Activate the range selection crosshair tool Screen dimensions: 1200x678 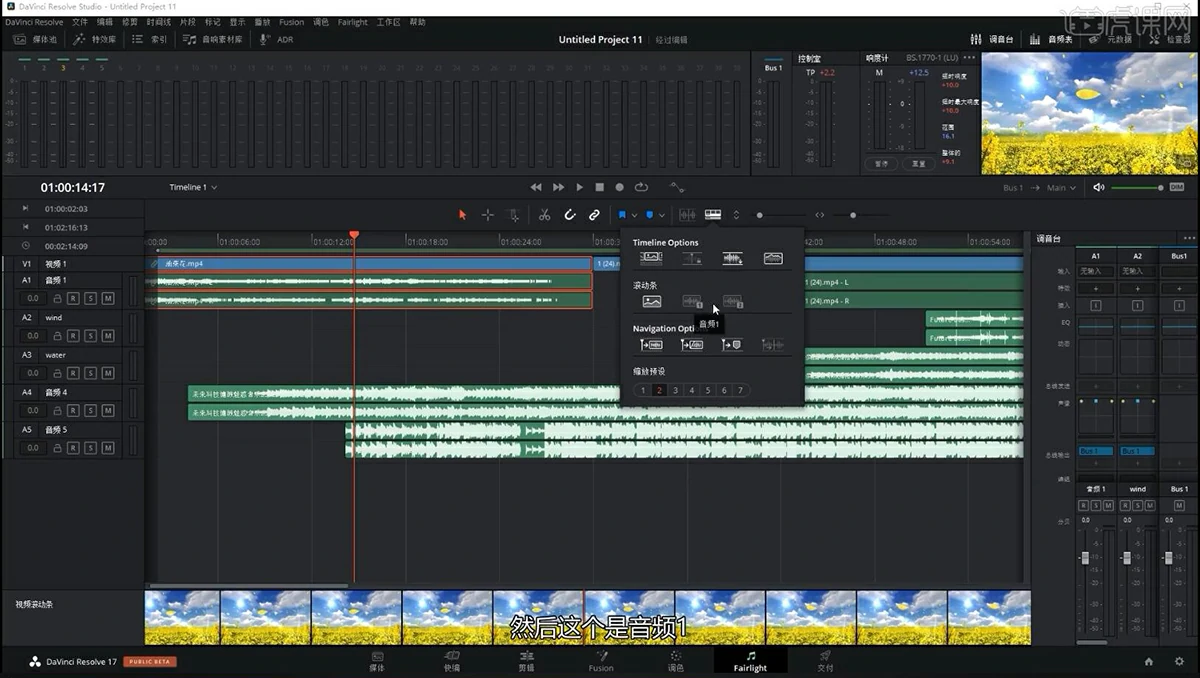pos(488,215)
